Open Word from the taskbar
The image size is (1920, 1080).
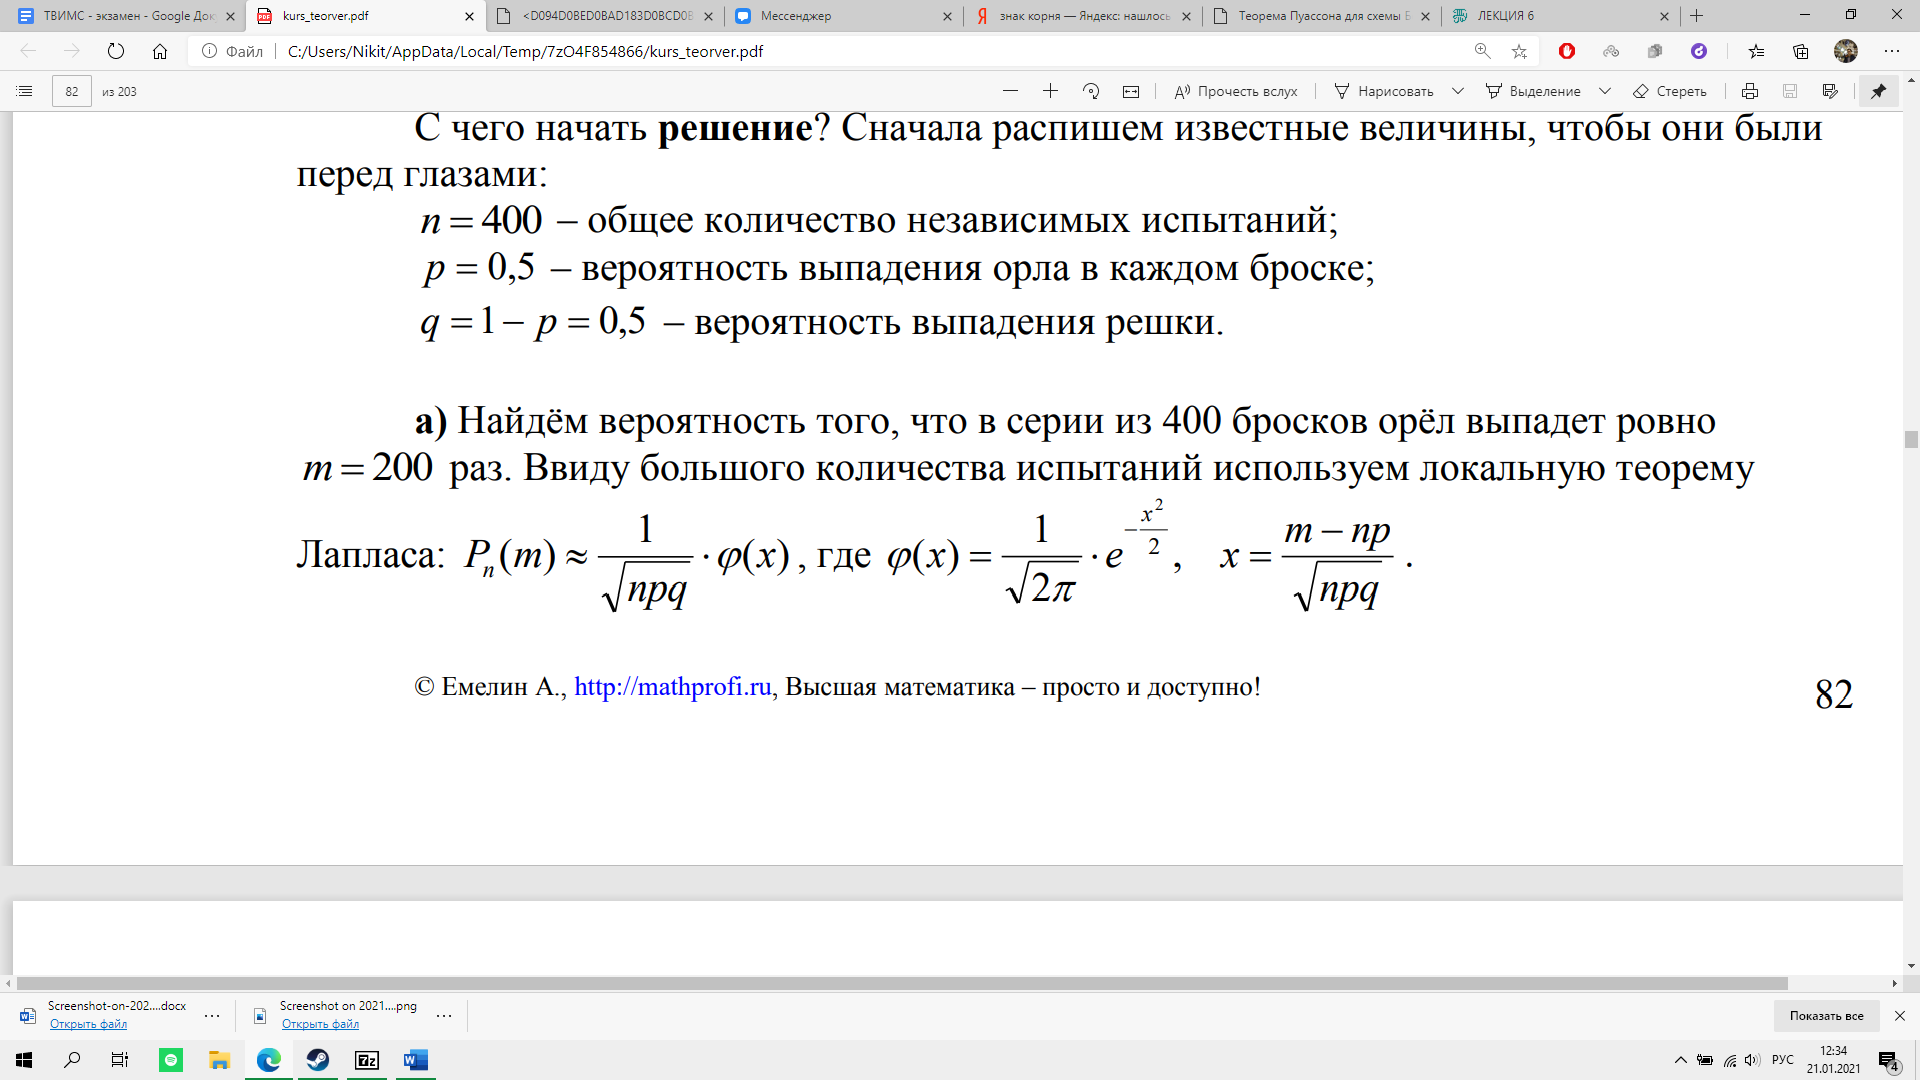pos(416,1060)
